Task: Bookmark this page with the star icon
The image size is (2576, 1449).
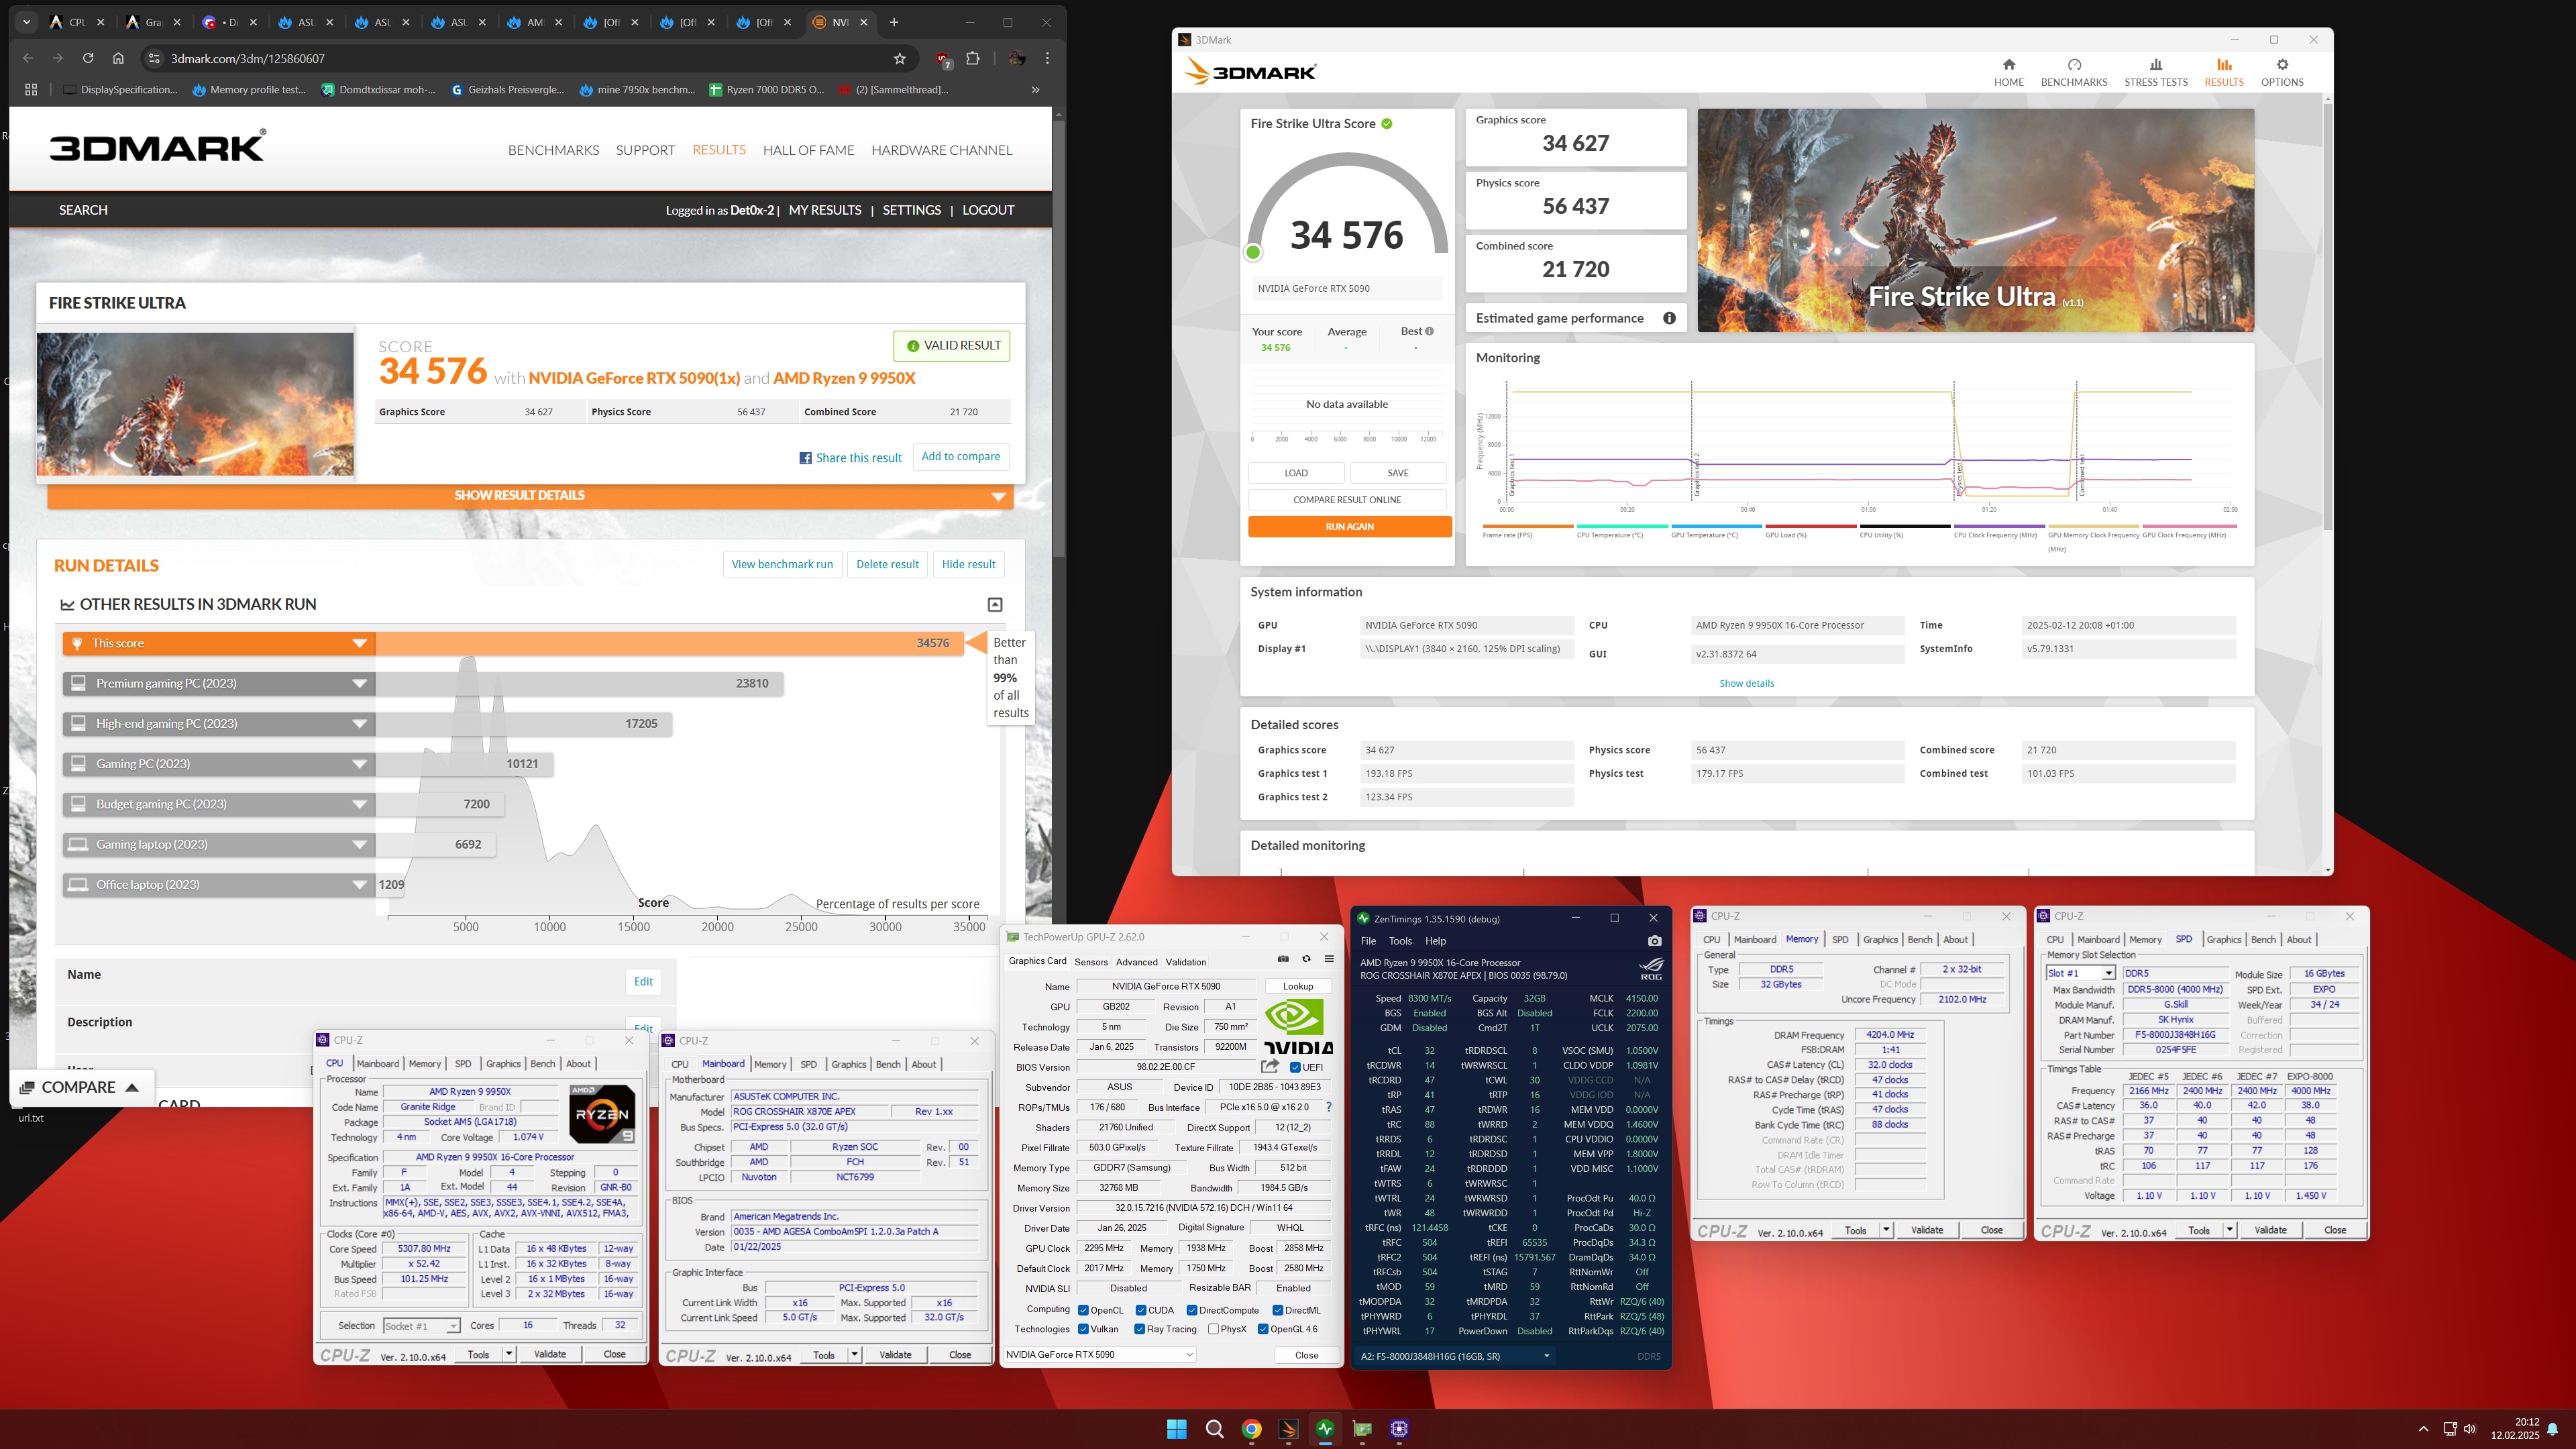Action: point(899,59)
